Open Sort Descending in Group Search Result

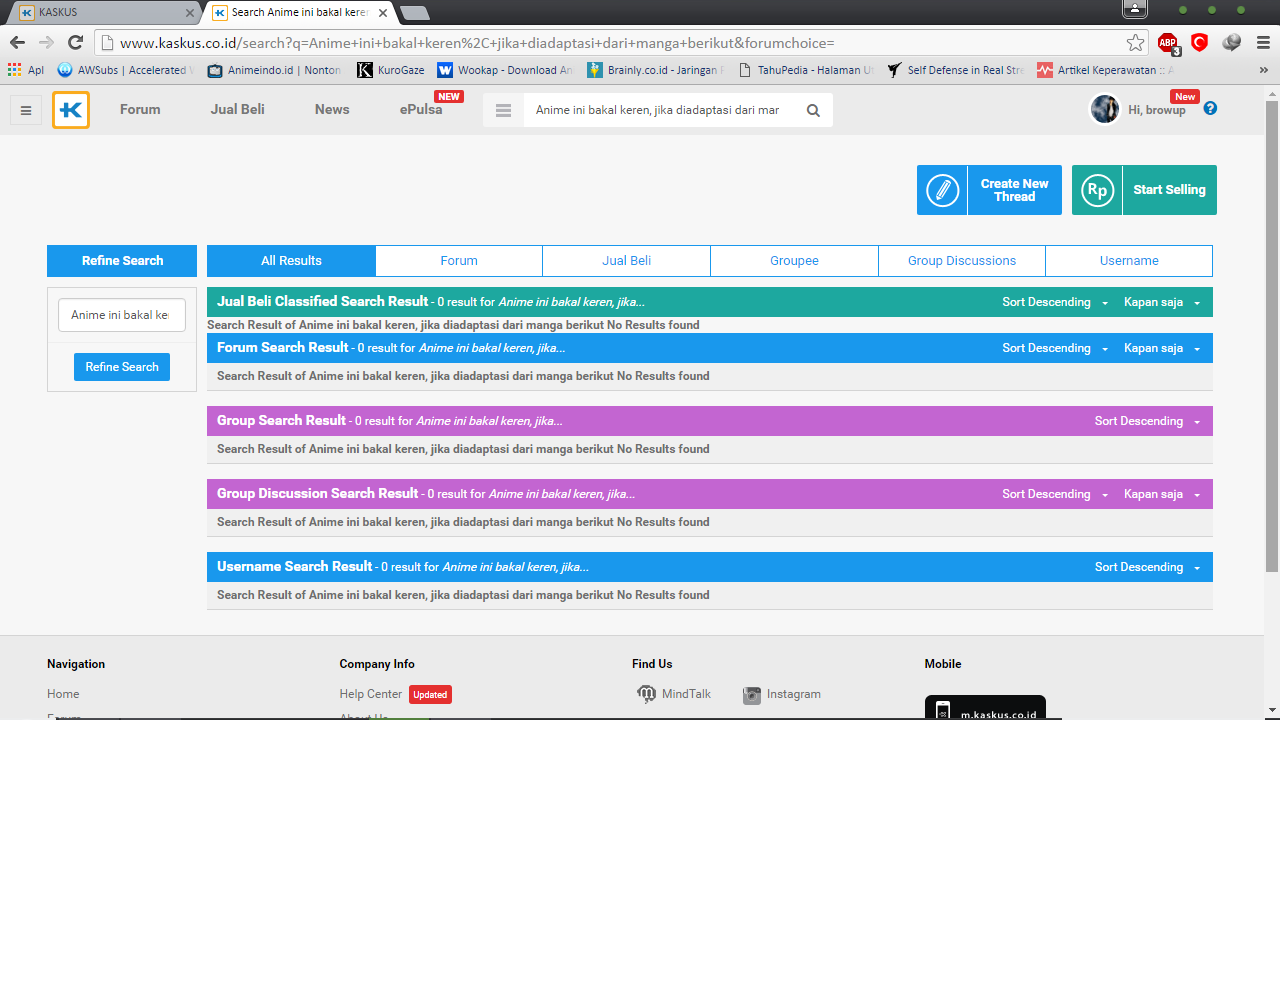click(1147, 421)
